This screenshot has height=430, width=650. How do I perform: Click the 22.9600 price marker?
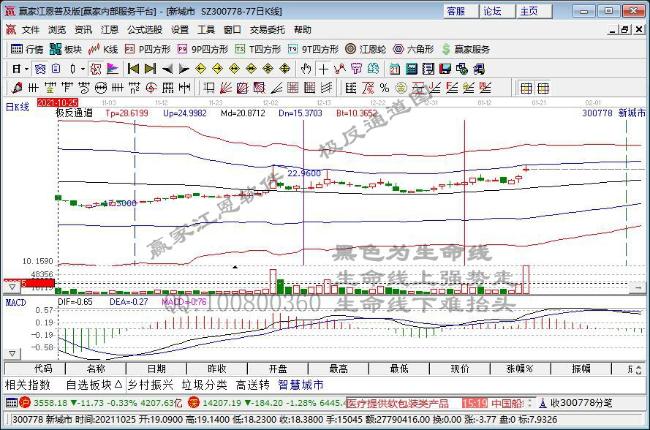304,173
